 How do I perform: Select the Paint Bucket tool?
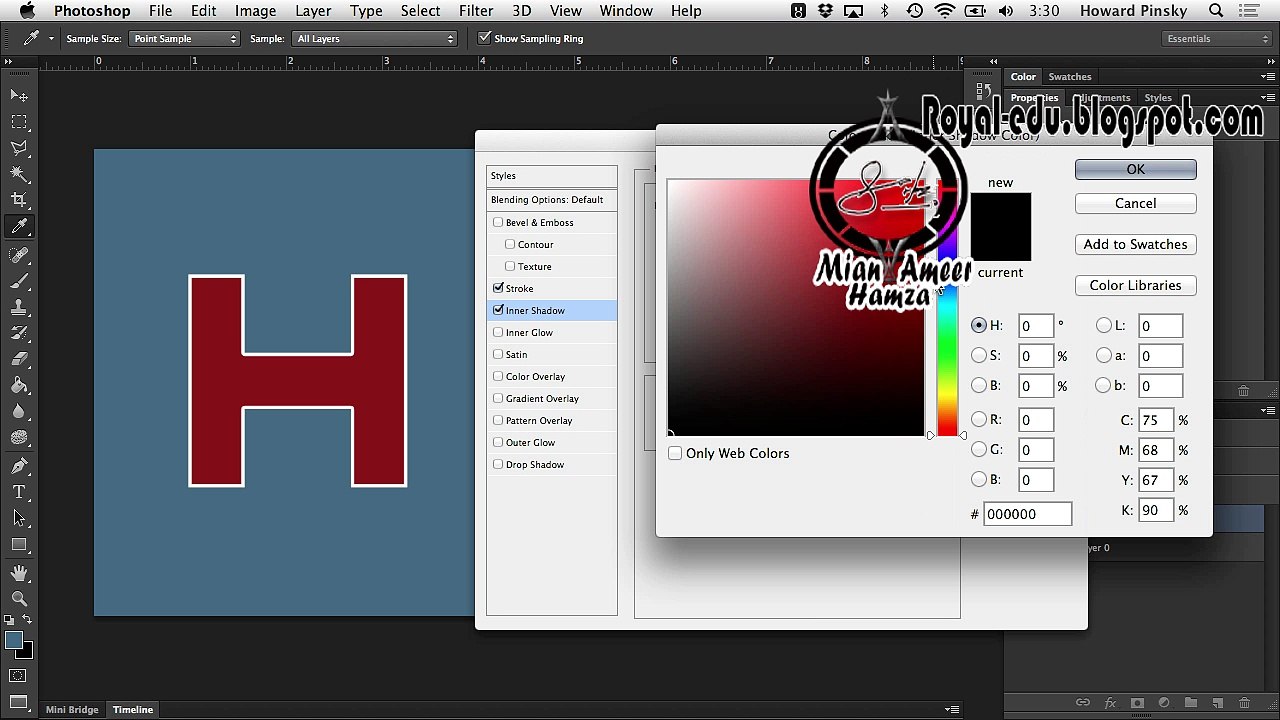pyautogui.click(x=19, y=385)
